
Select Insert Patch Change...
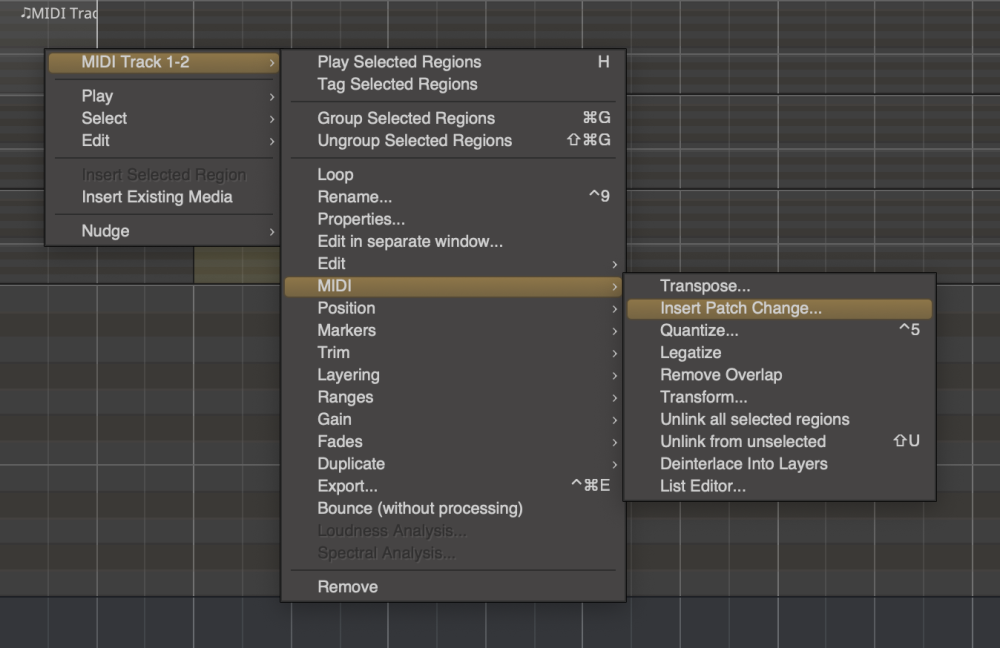[779, 309]
